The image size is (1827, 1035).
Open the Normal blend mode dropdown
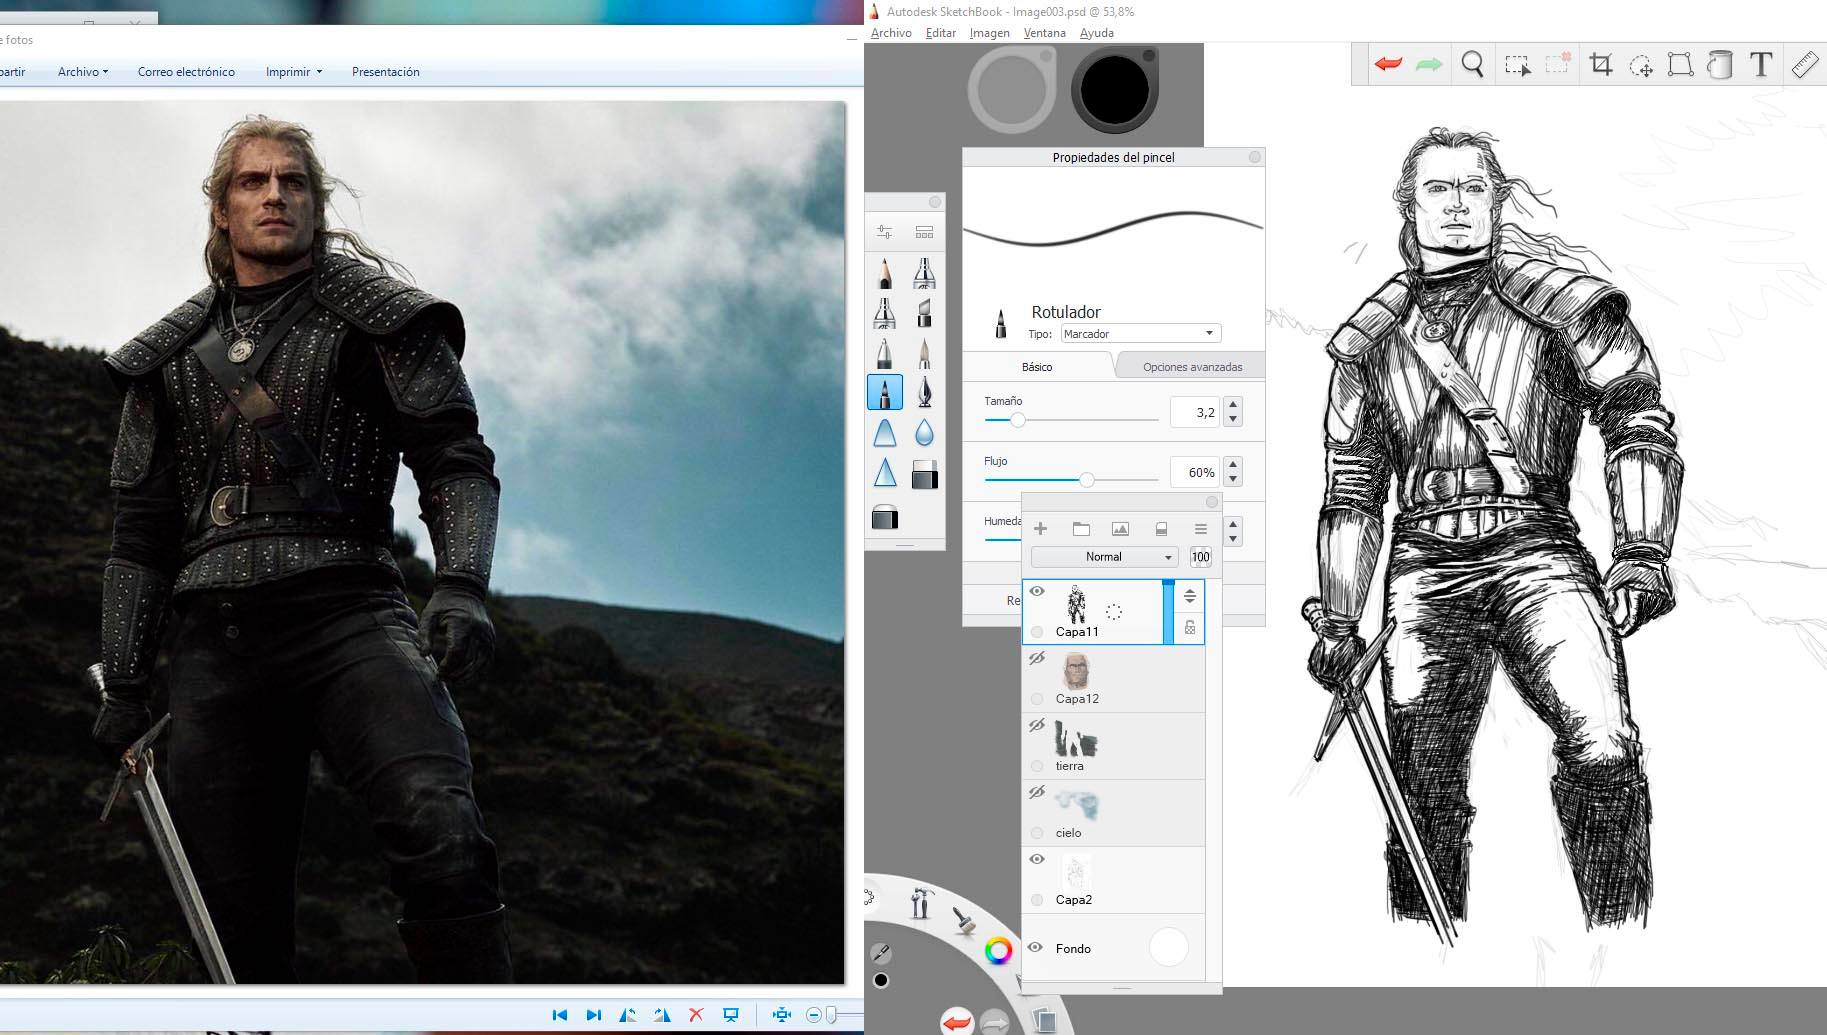(x=1104, y=557)
